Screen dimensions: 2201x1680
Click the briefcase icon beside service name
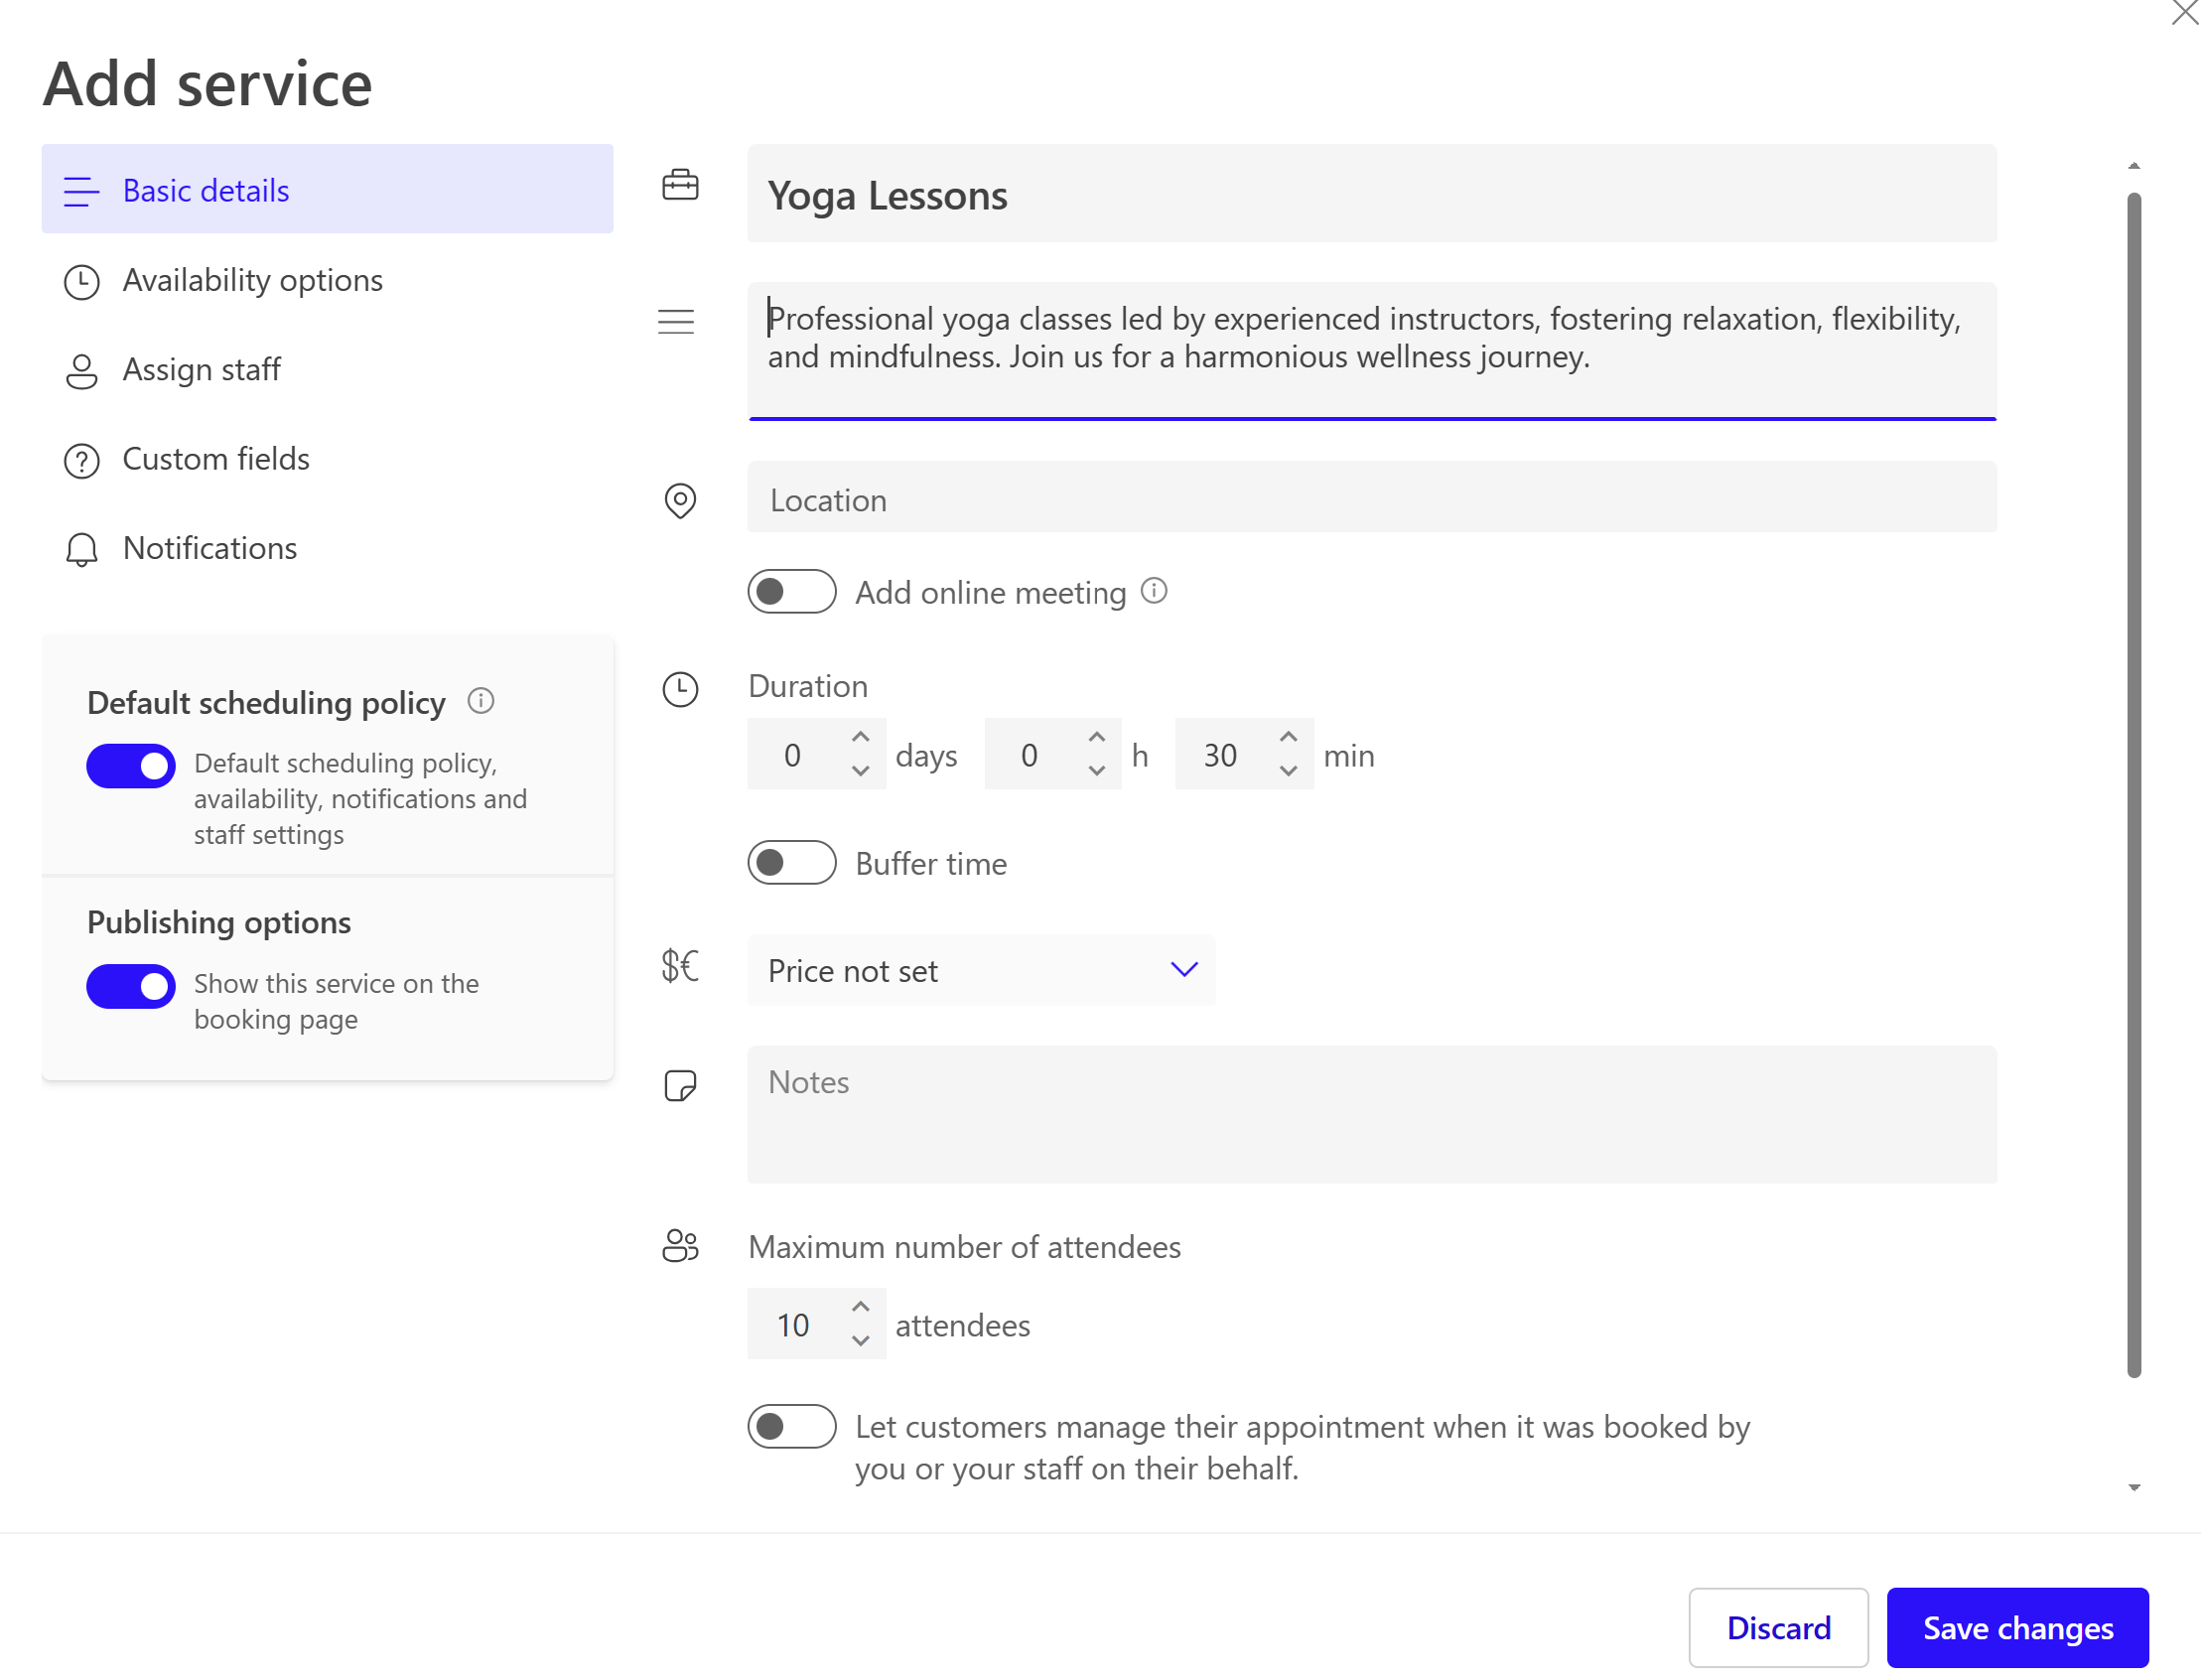(x=680, y=186)
